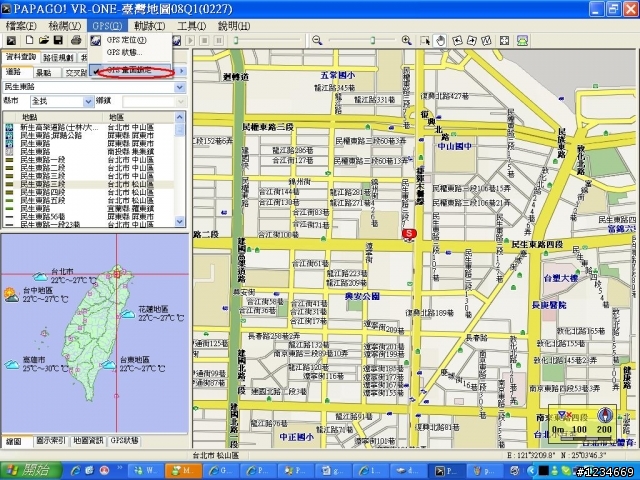This screenshot has height=480, width=640.
Task: Click the results list scroll-up arrow
Action: click(x=180, y=117)
